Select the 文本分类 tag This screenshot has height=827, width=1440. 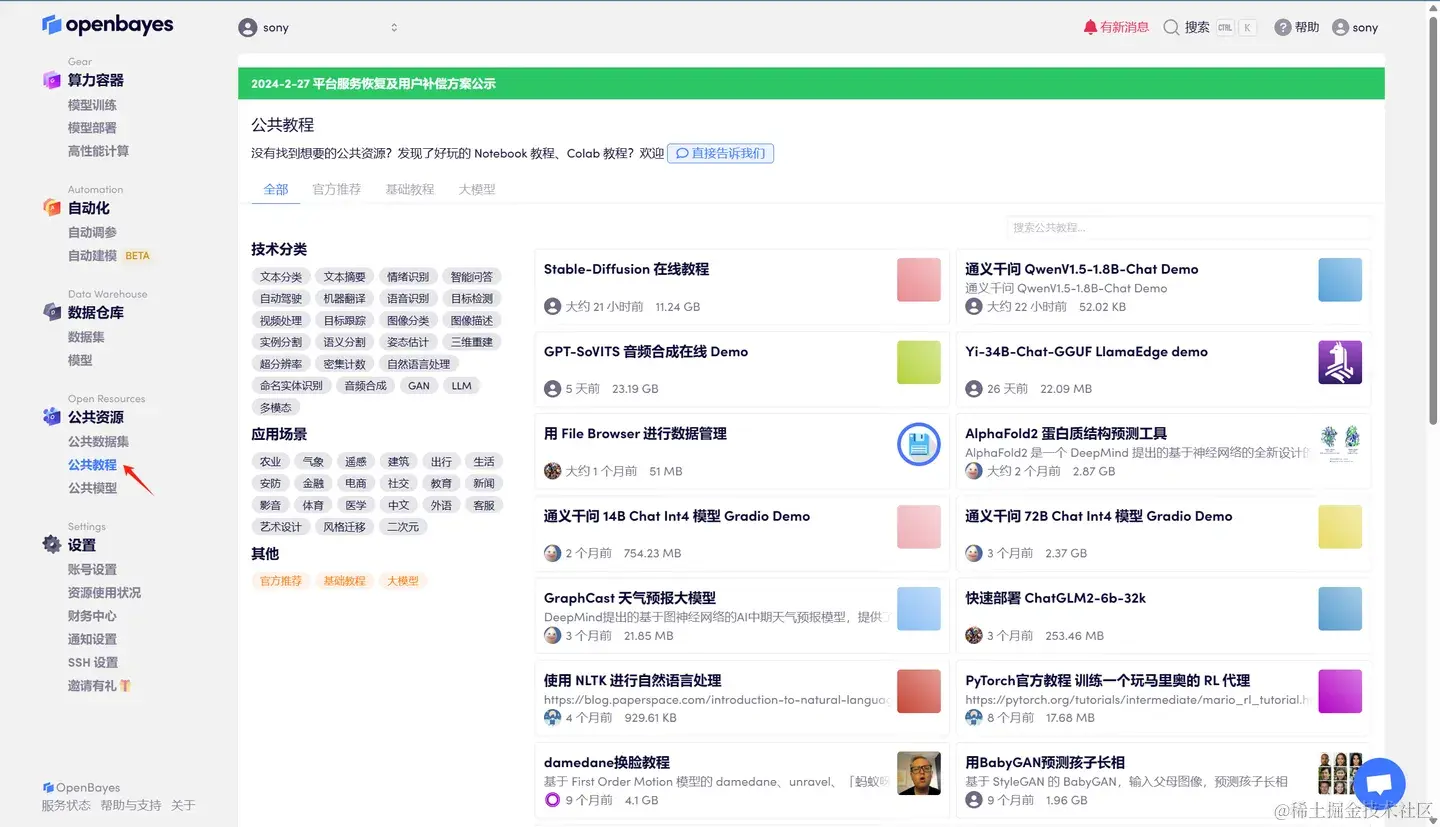pyautogui.click(x=281, y=277)
